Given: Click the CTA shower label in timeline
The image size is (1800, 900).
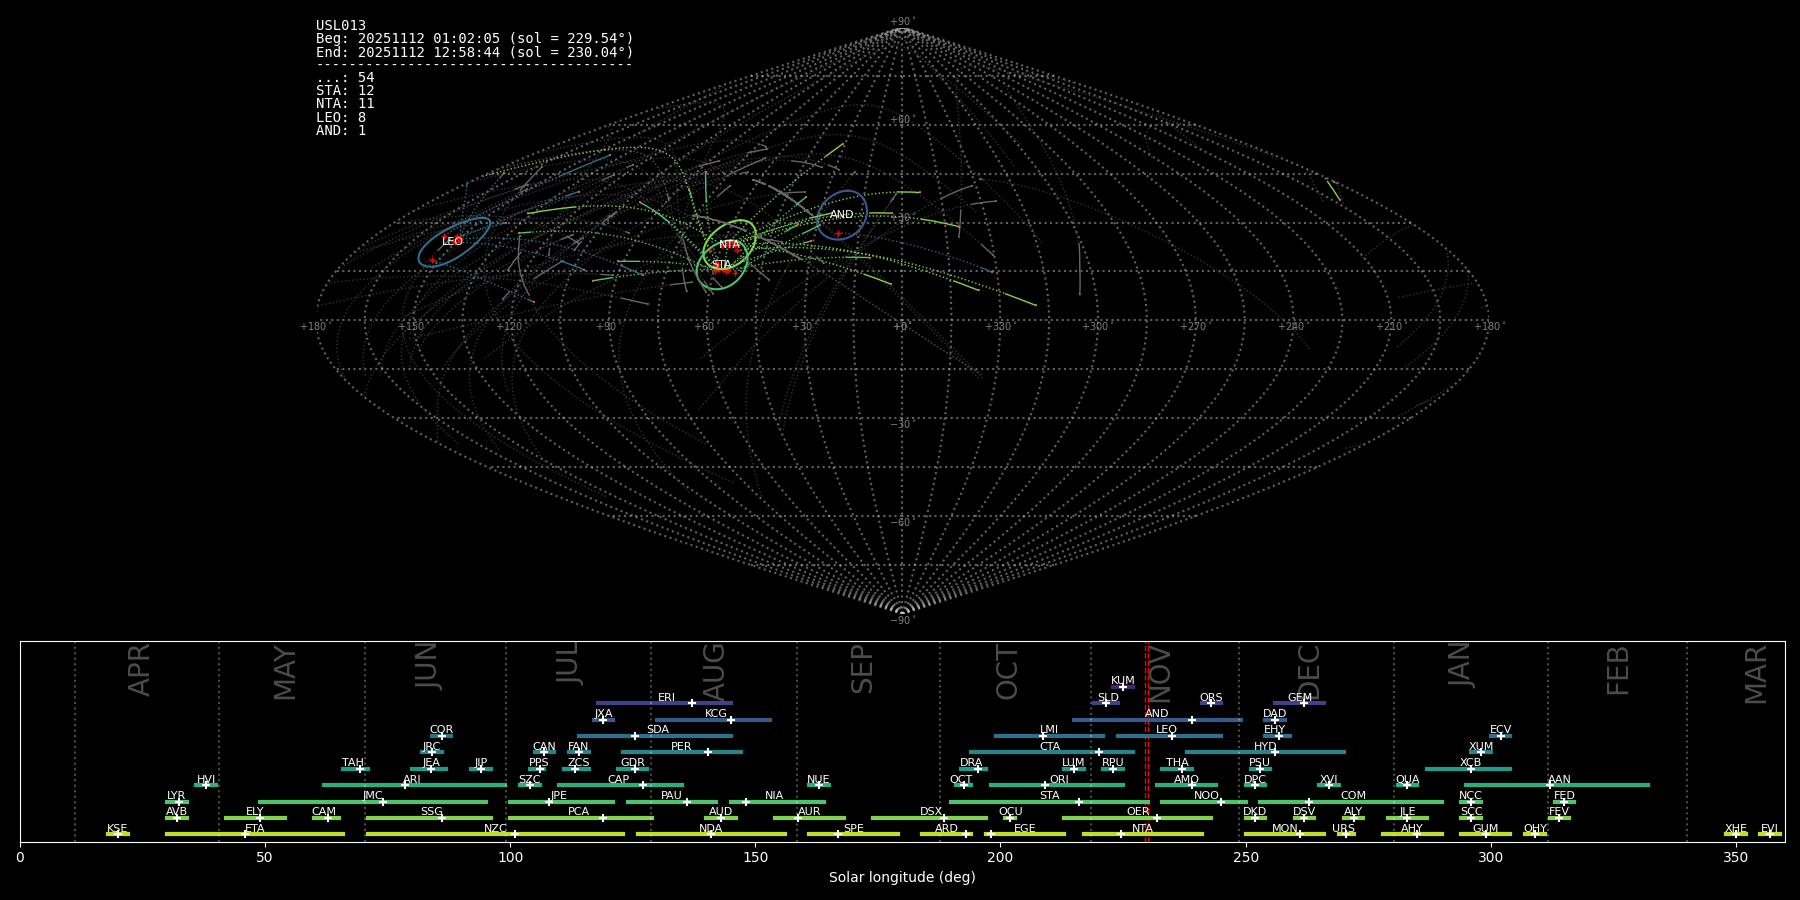Looking at the screenshot, I should coord(1049,747).
